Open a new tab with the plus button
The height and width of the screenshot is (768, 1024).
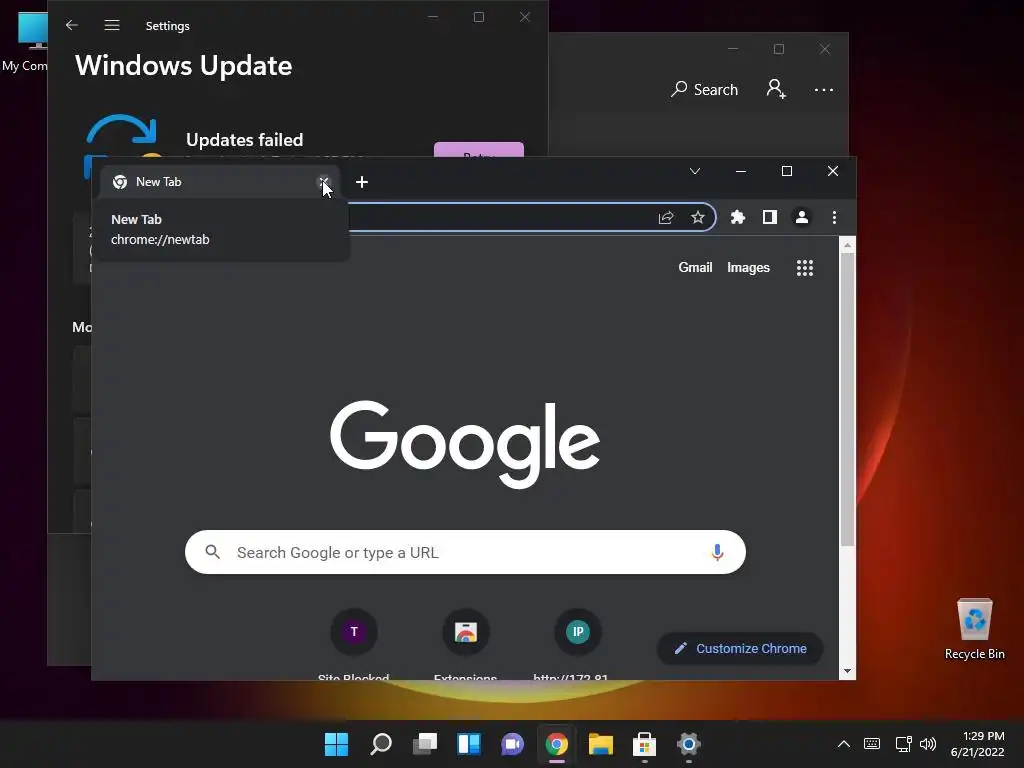click(x=362, y=182)
